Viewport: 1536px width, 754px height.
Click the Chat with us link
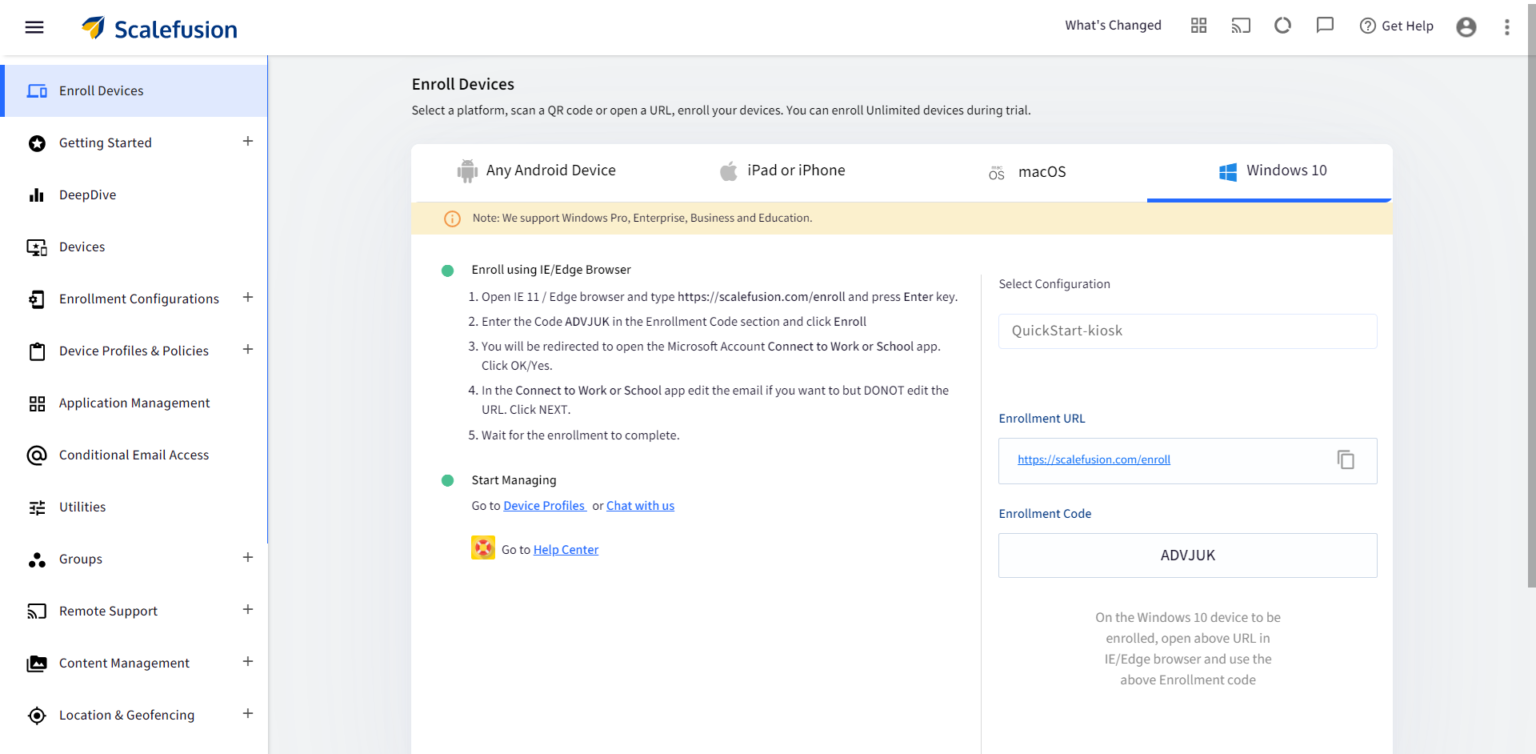[x=640, y=505]
